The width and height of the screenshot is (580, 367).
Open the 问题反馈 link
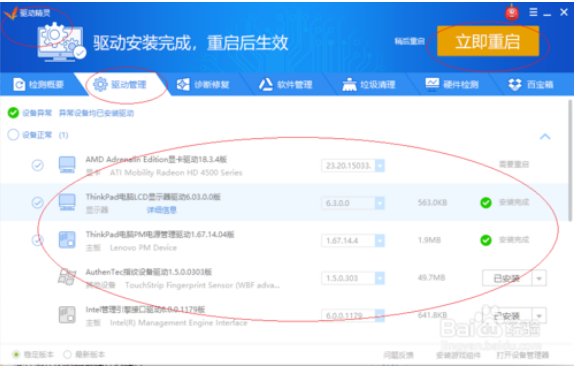(x=398, y=355)
